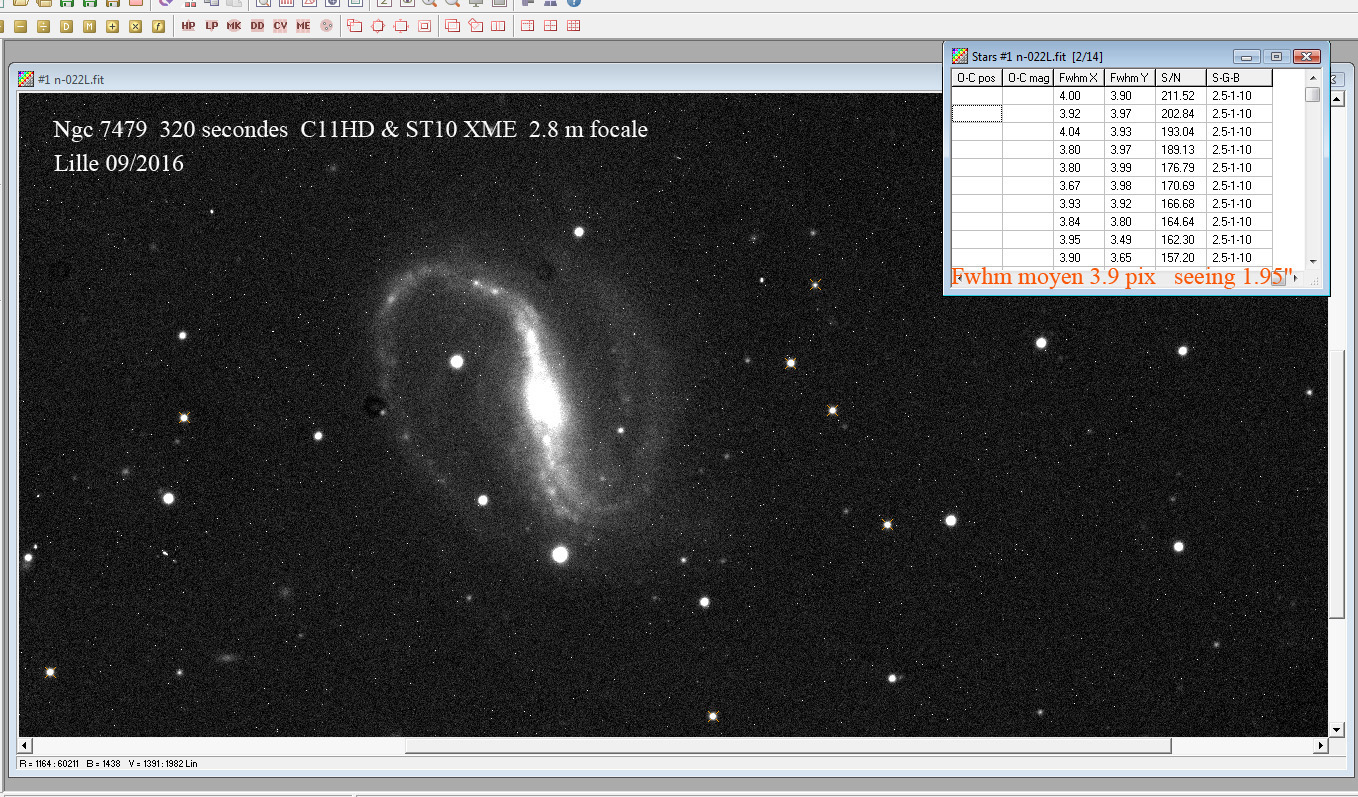Click the image window's horizontal scroll left arrow
The width and height of the screenshot is (1358, 797).
27,746
